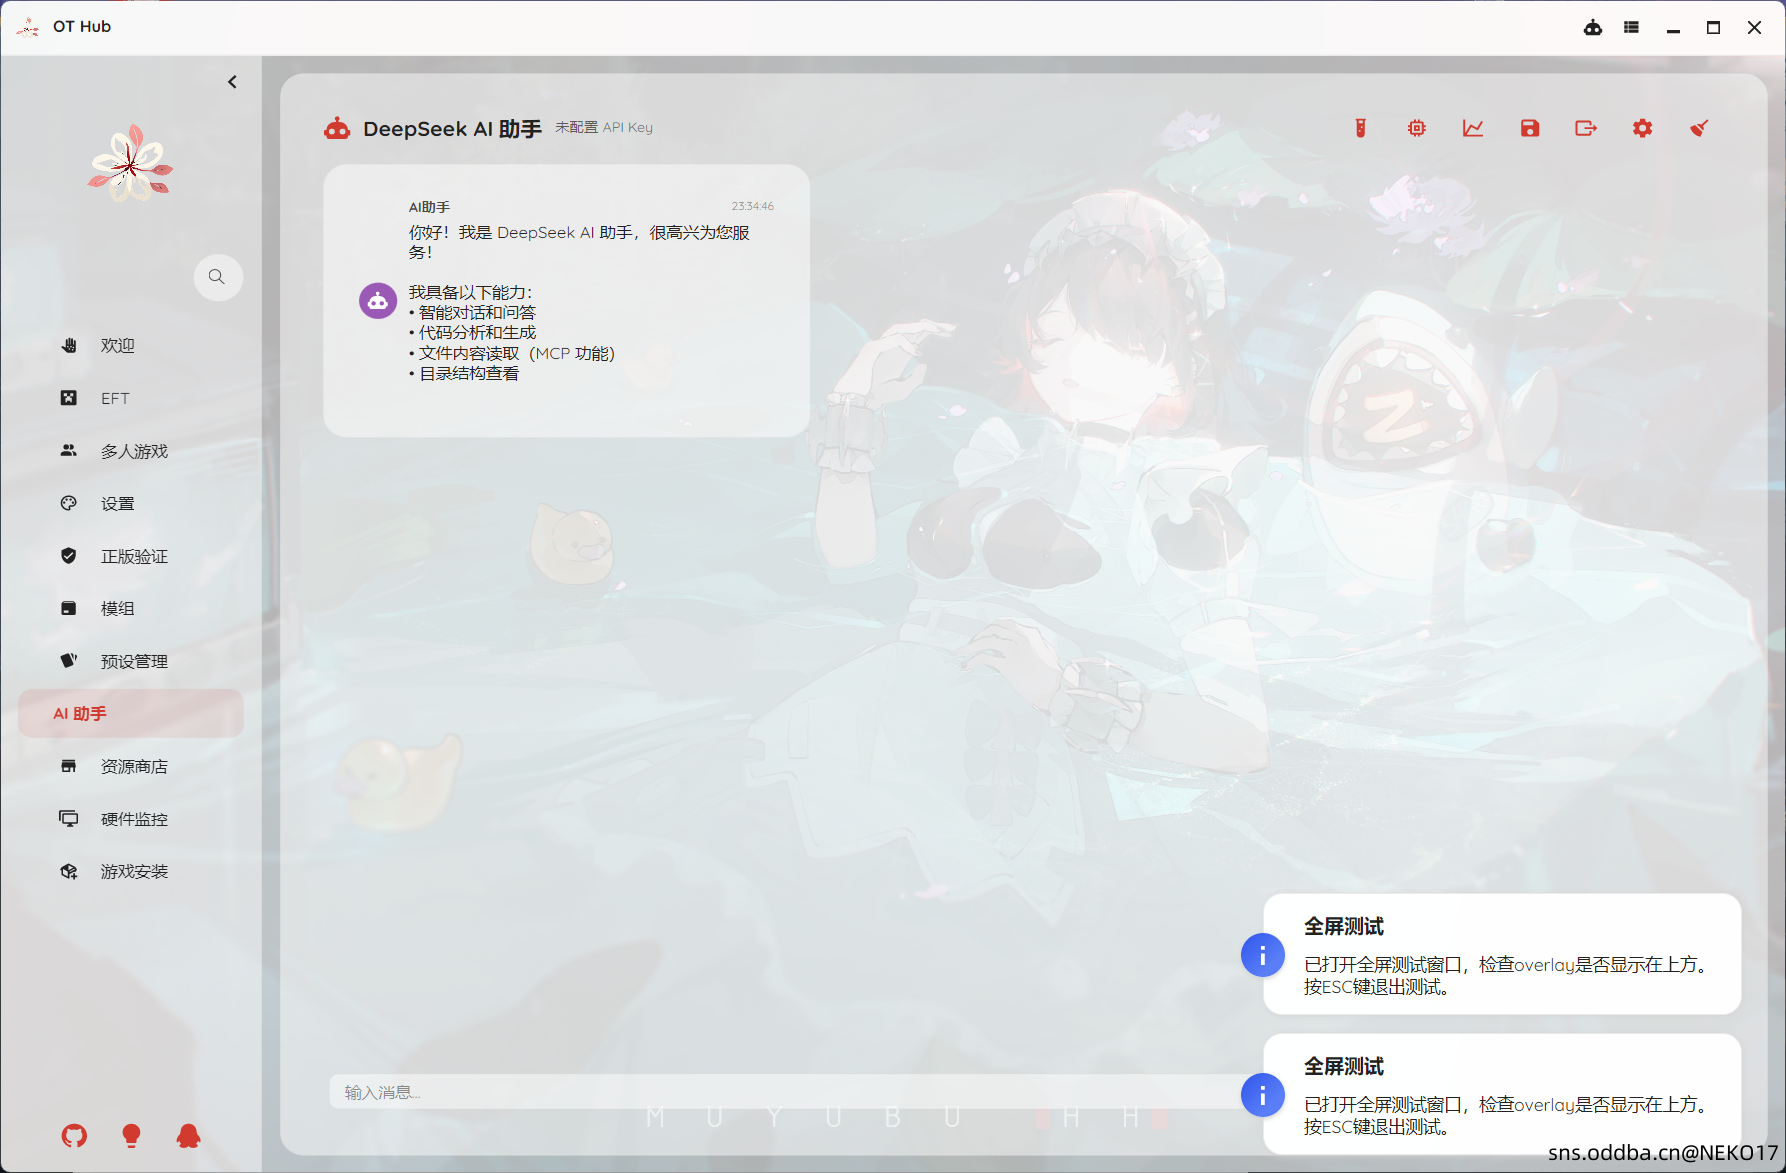
Task: Click the list icon in title bar
Action: tap(1632, 28)
